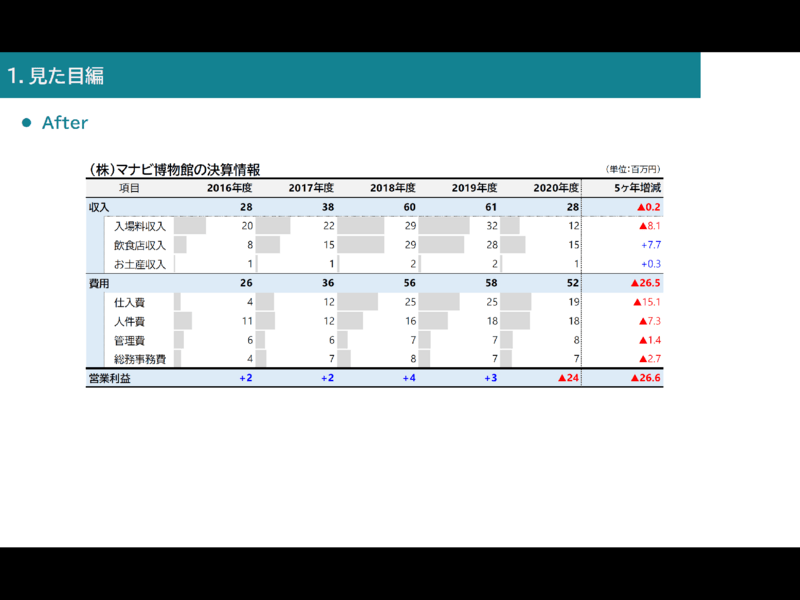Viewport: 800px width, 600px height.
Task: Click the '収入' section row label
Action: 99,207
